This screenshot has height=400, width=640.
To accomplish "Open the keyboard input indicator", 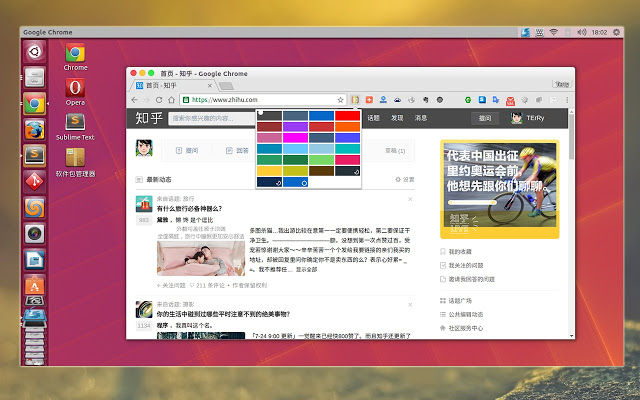I will 540,32.
